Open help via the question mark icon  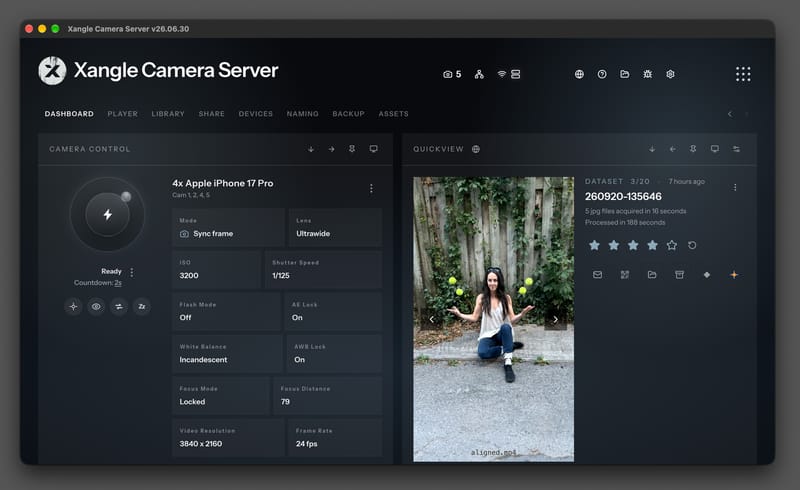pos(602,75)
